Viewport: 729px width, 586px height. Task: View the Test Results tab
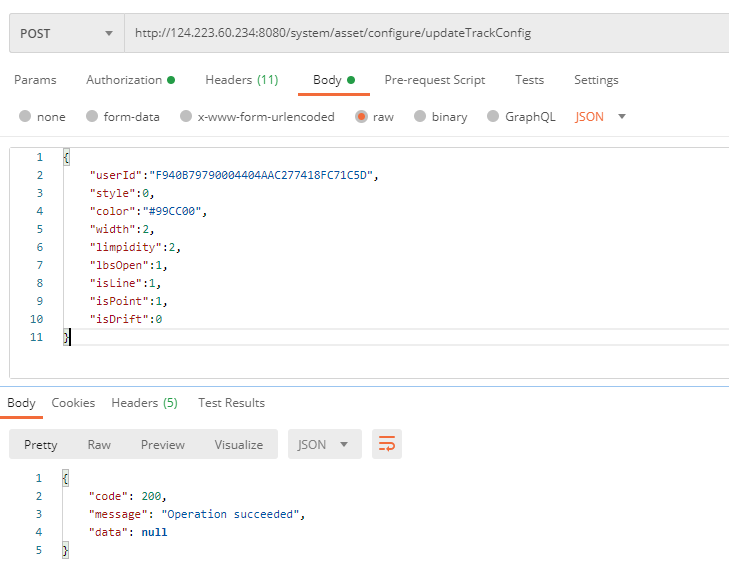pyautogui.click(x=231, y=403)
